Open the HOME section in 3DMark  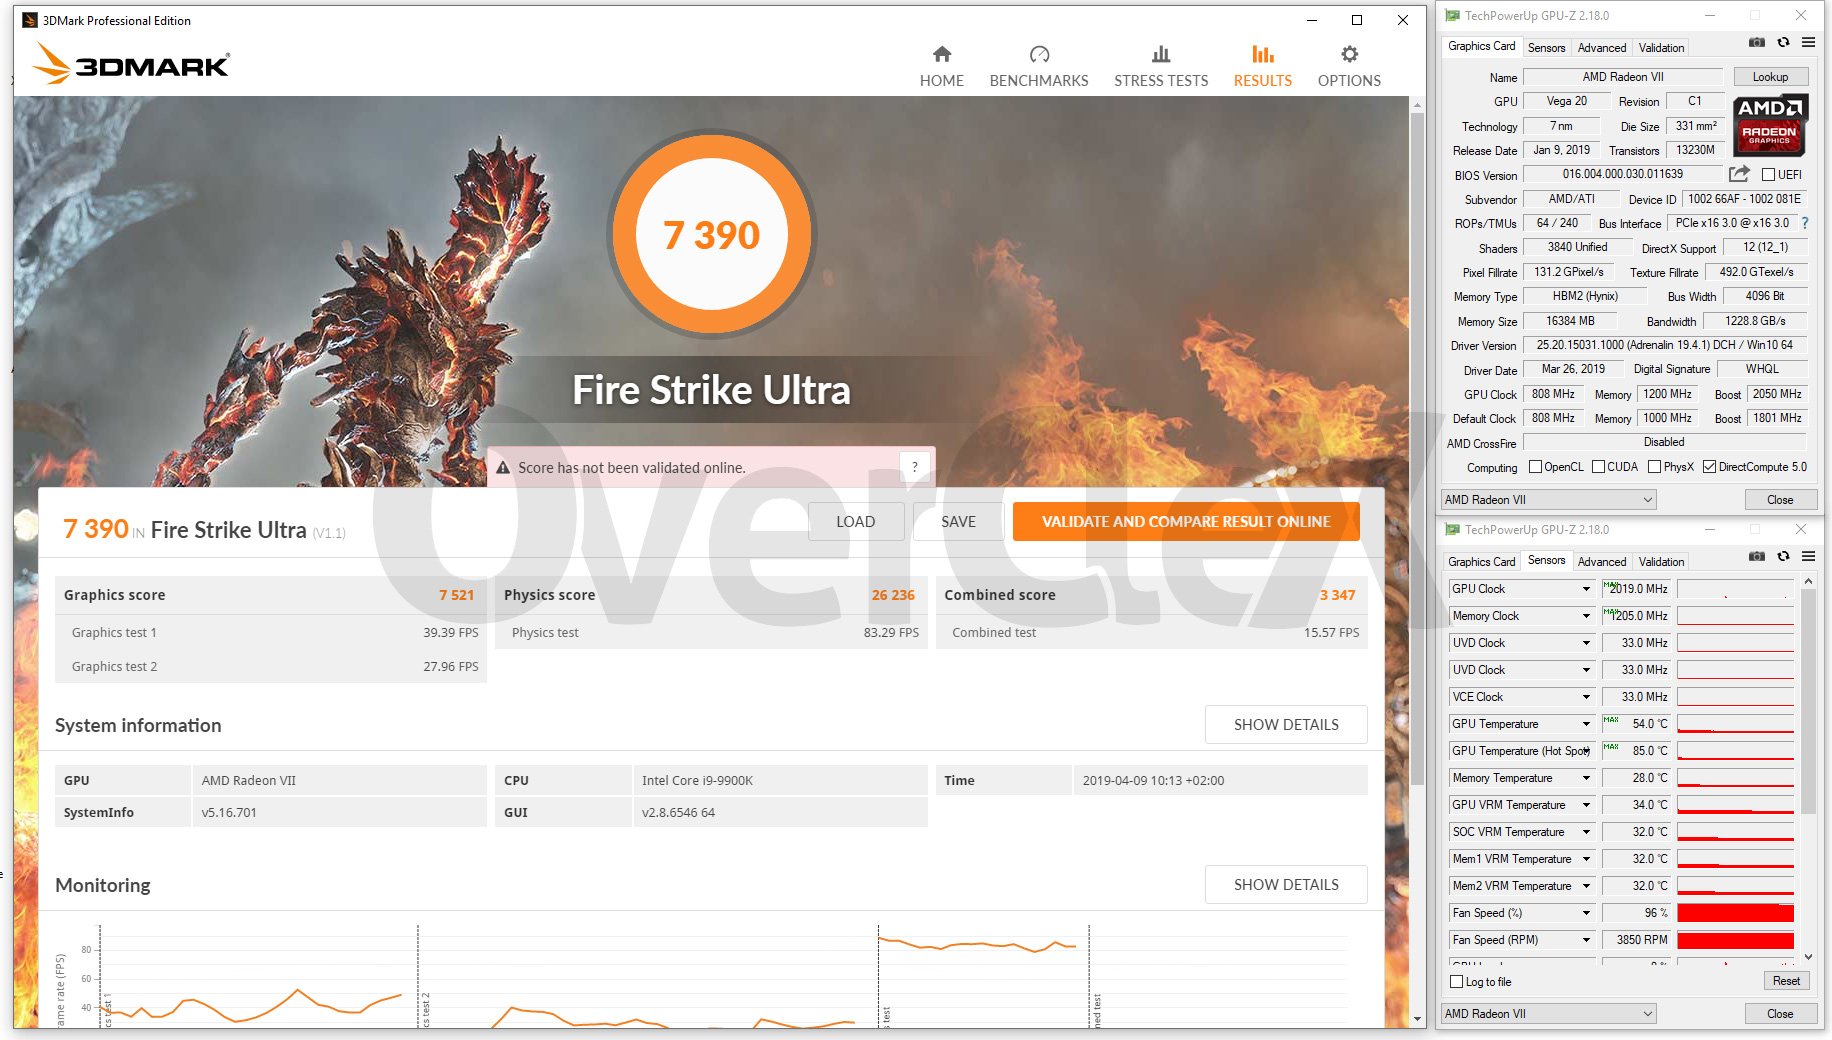tap(941, 66)
